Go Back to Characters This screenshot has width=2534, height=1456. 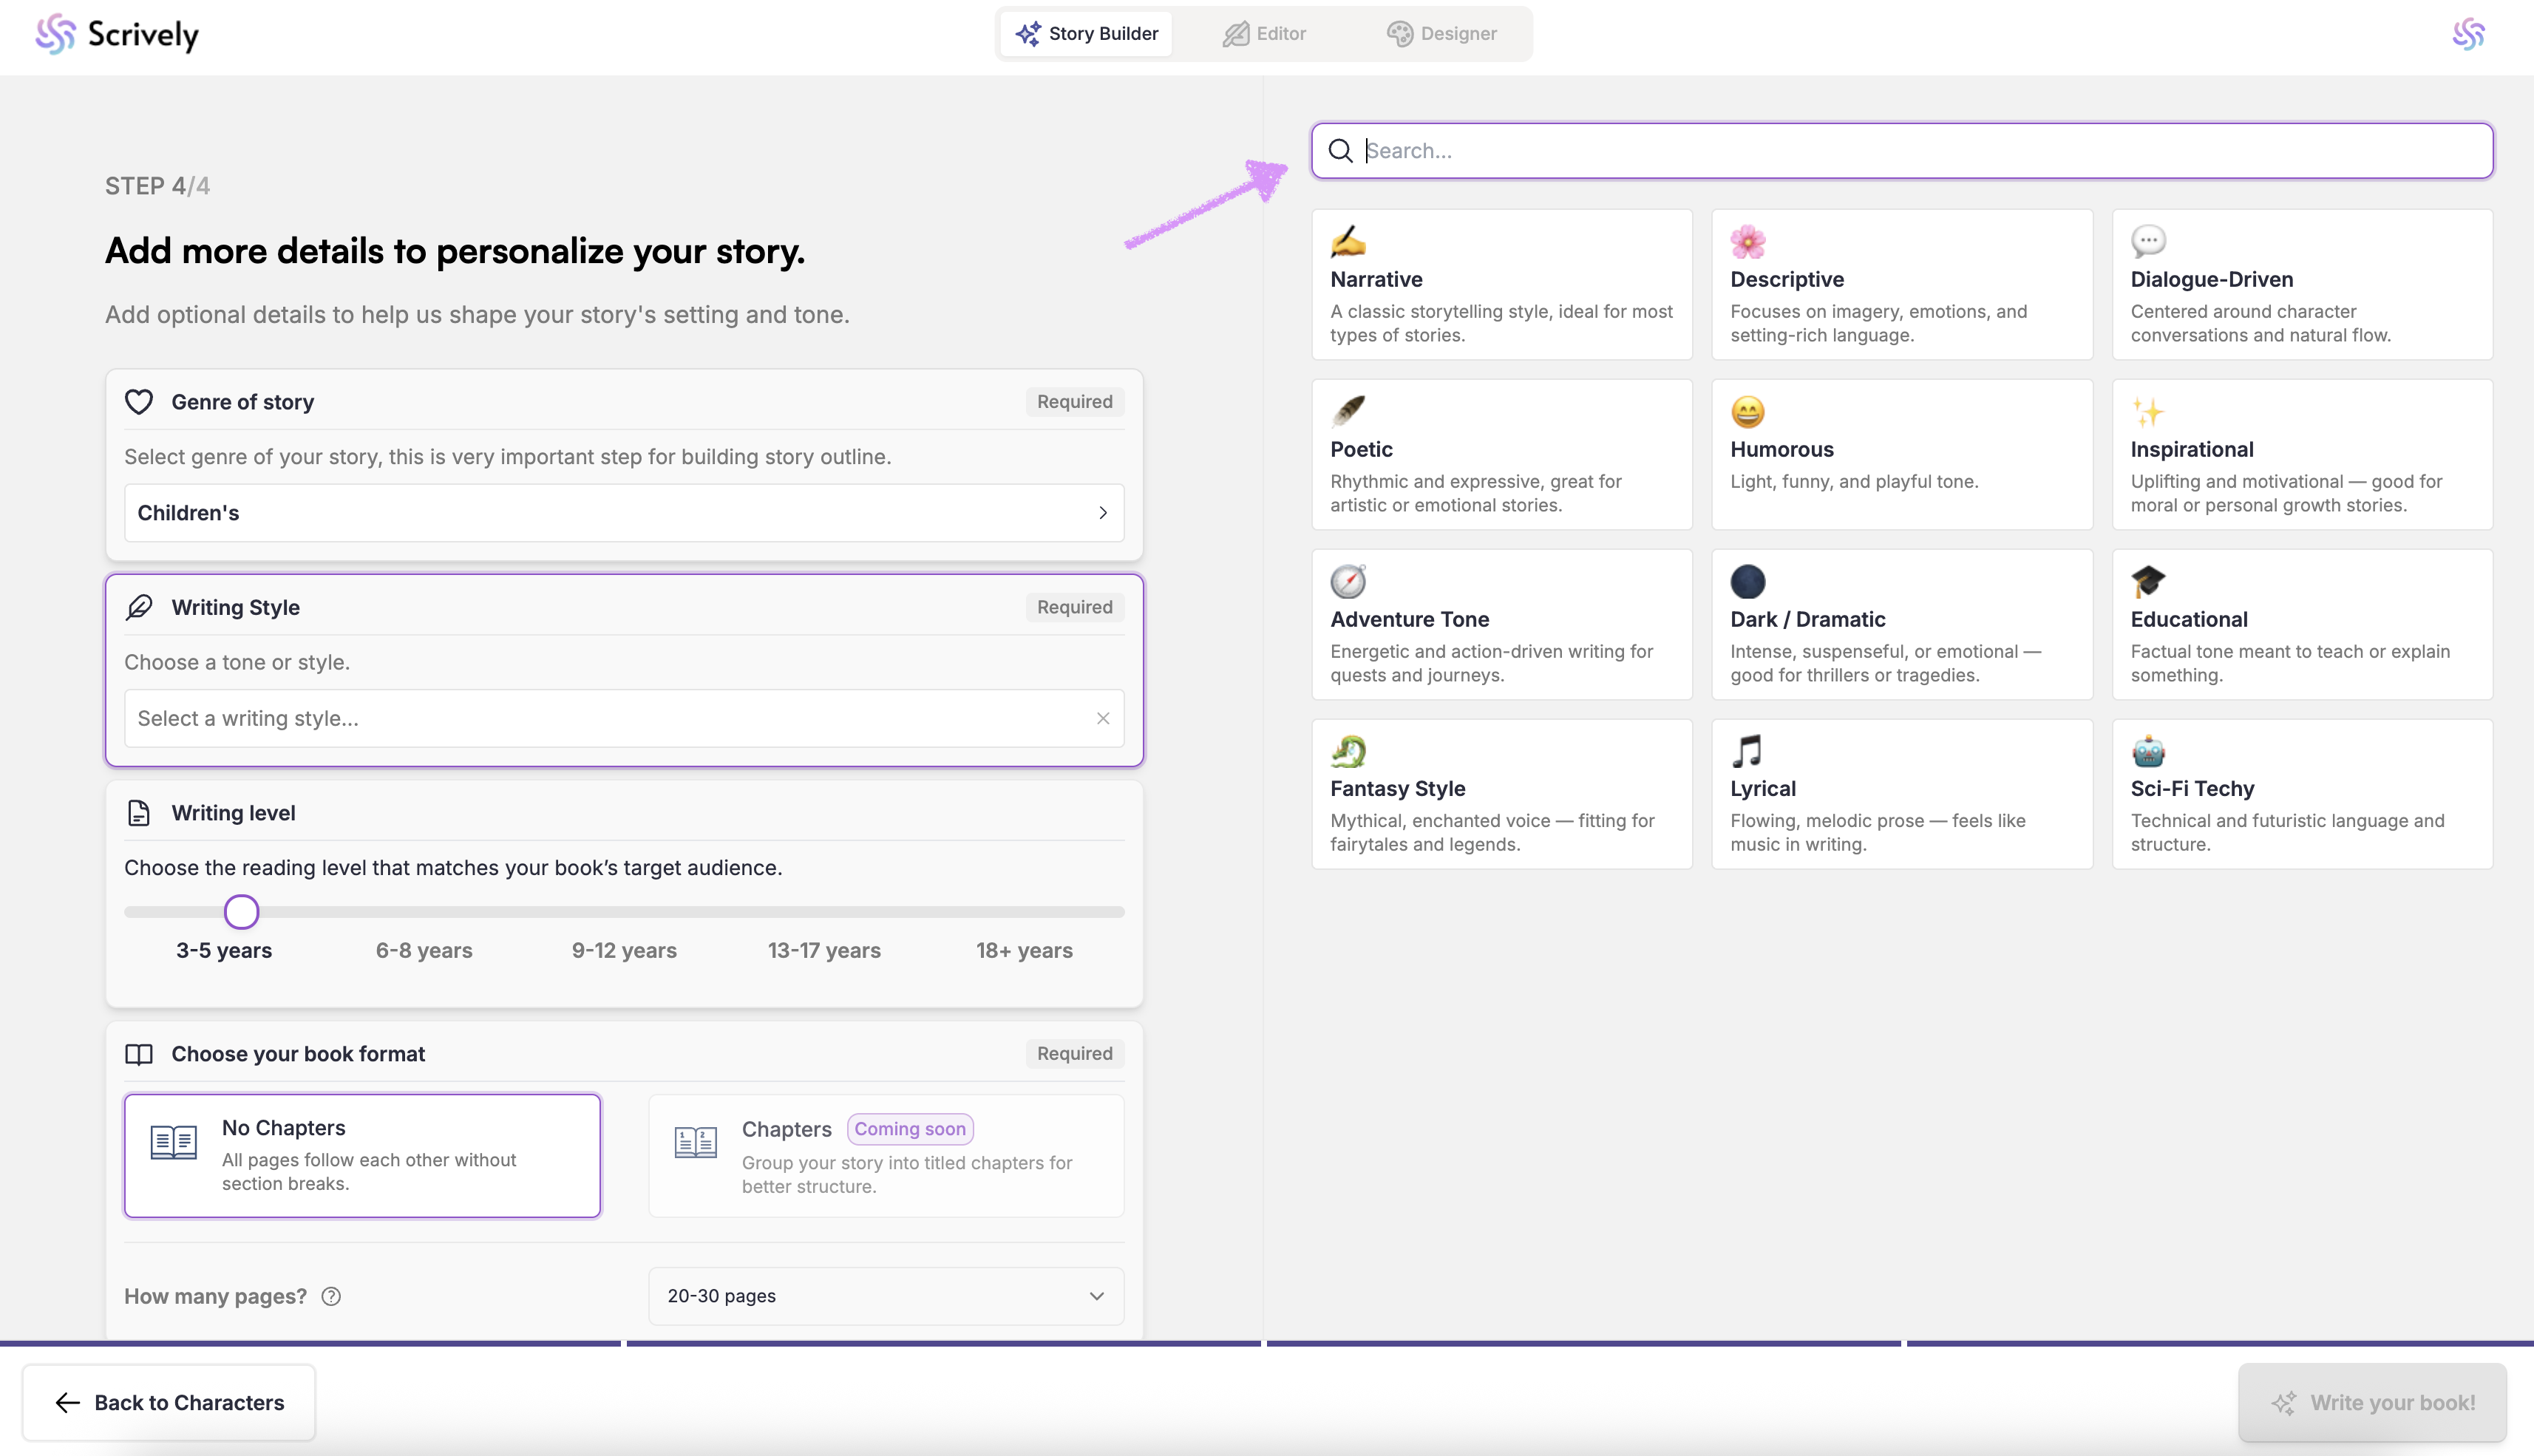tap(169, 1402)
